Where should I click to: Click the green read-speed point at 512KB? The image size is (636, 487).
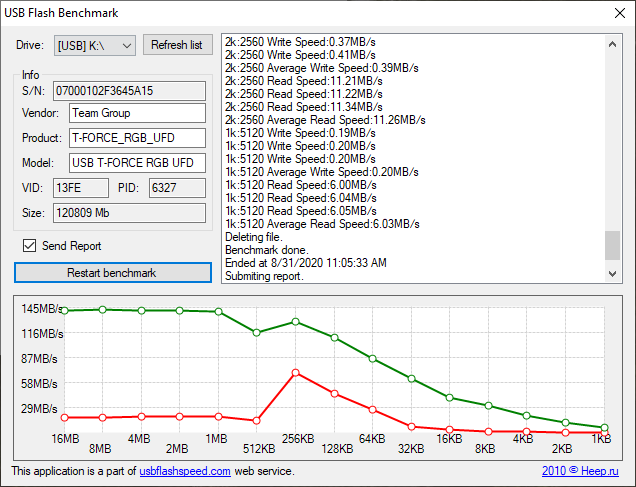256,333
